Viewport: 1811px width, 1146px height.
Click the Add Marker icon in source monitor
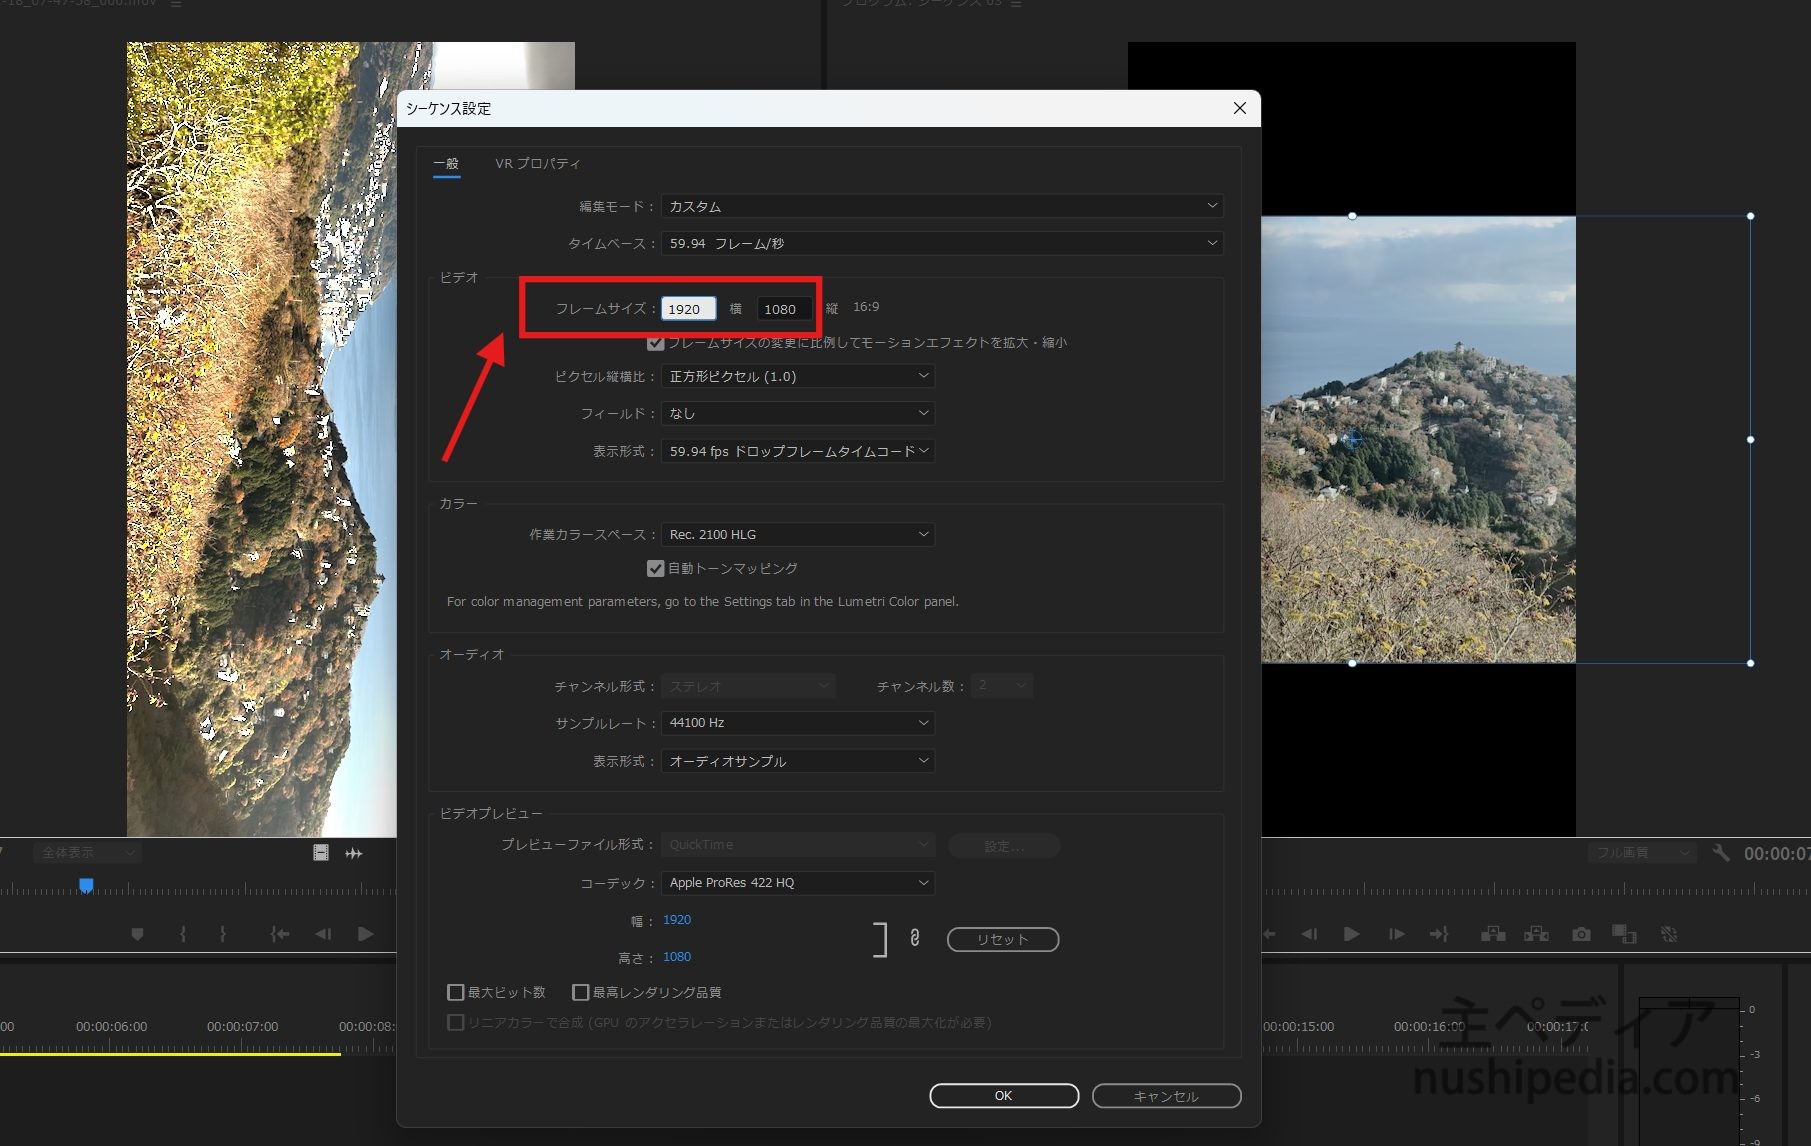click(x=138, y=934)
